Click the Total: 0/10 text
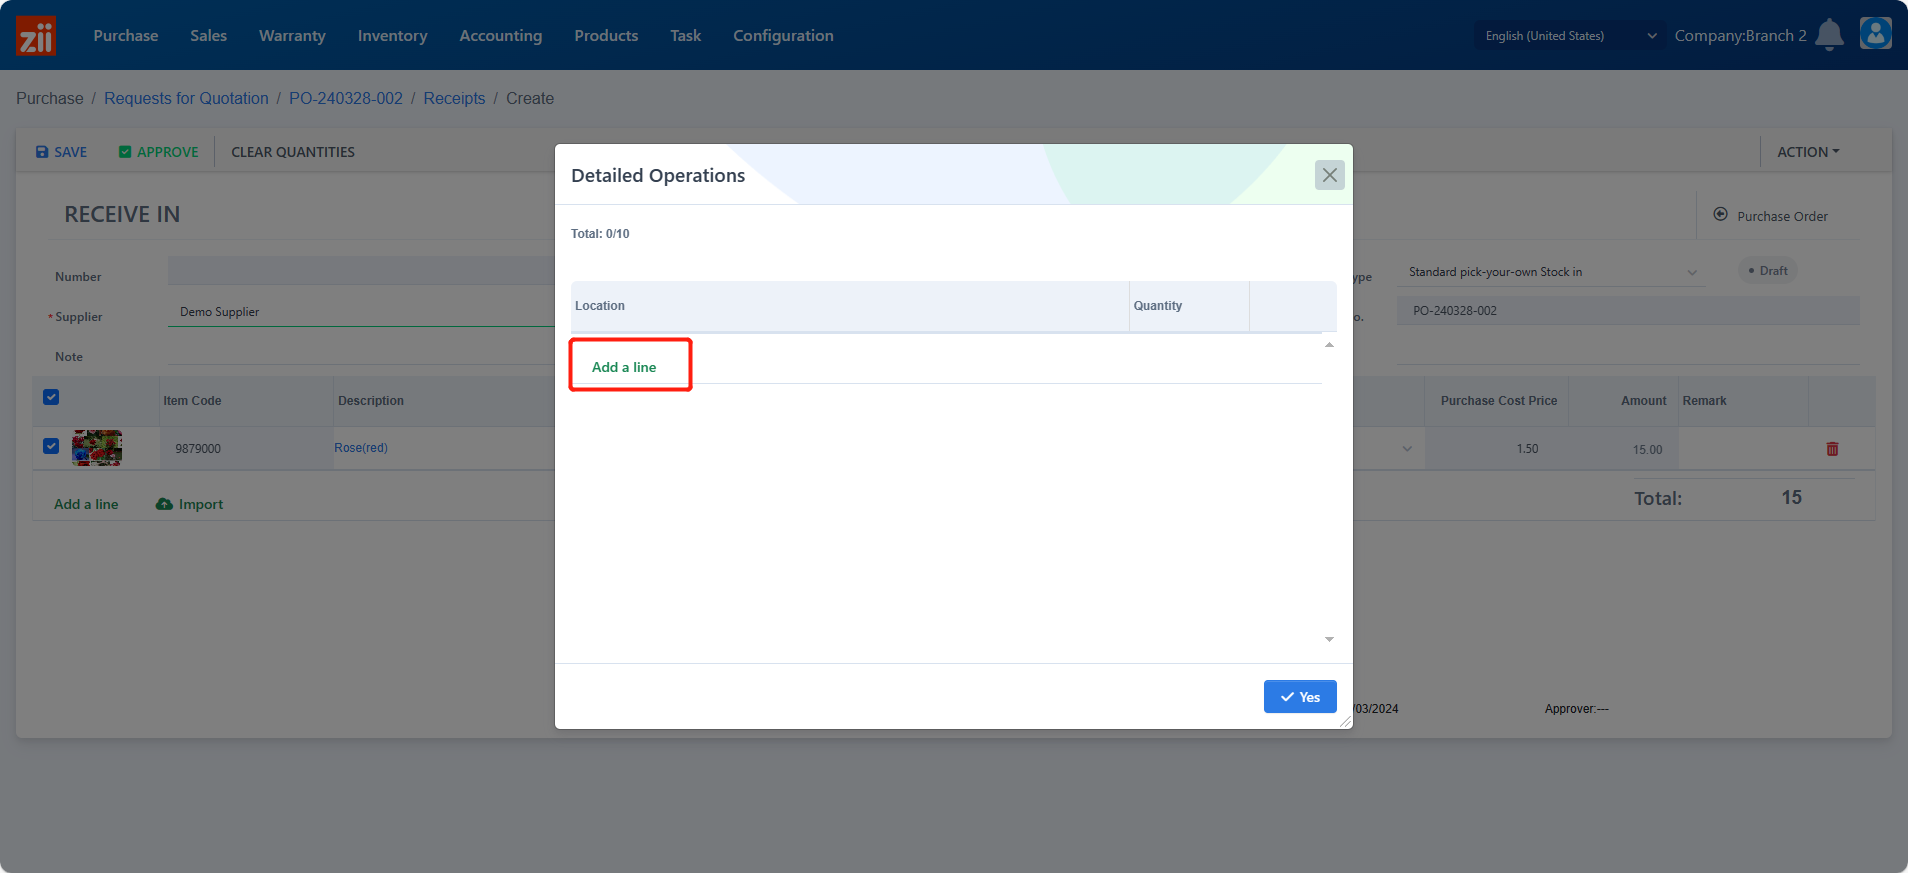 [600, 234]
